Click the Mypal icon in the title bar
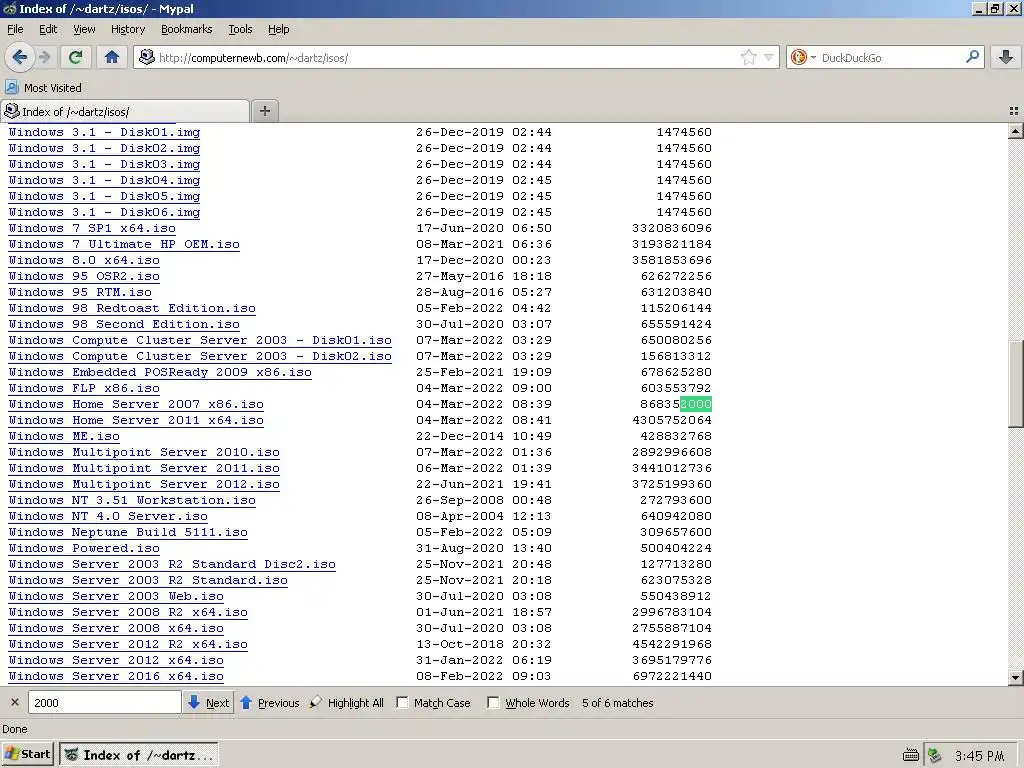The image size is (1024, 768). click(x=9, y=8)
